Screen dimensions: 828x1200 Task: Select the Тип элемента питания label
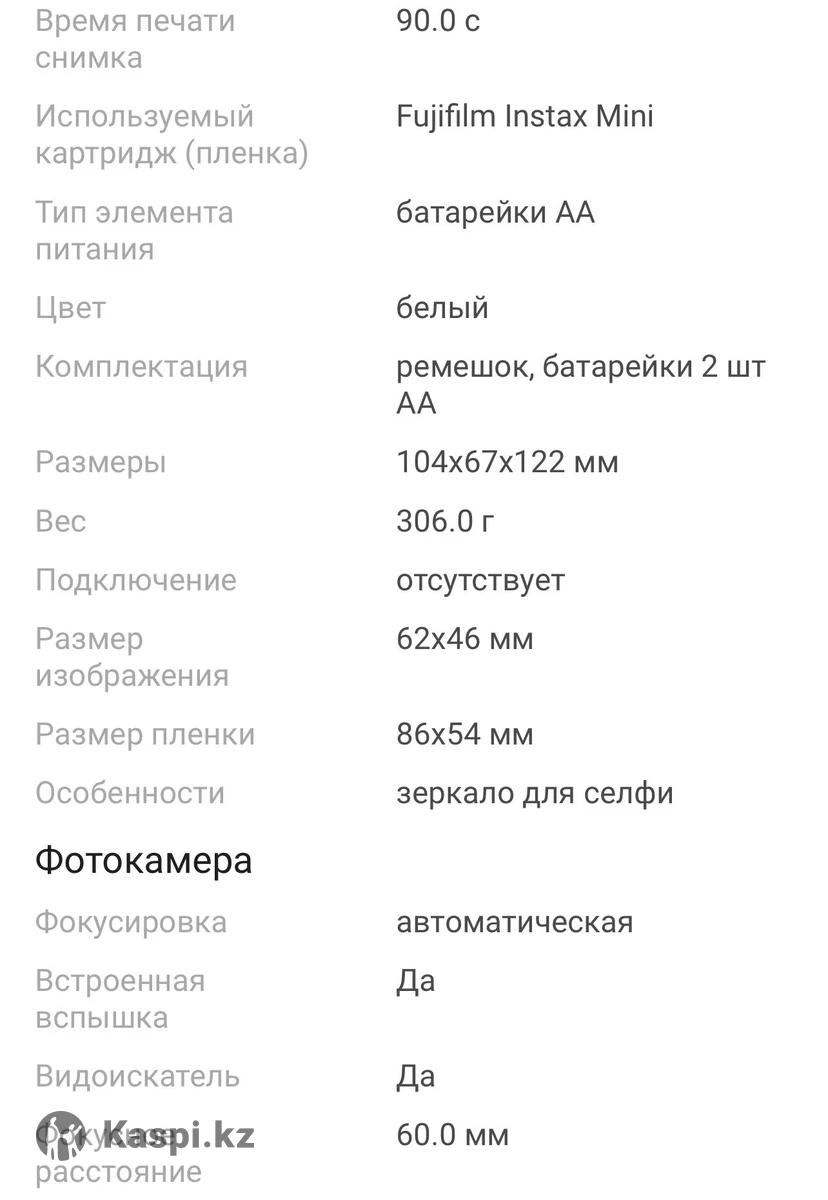[134, 230]
